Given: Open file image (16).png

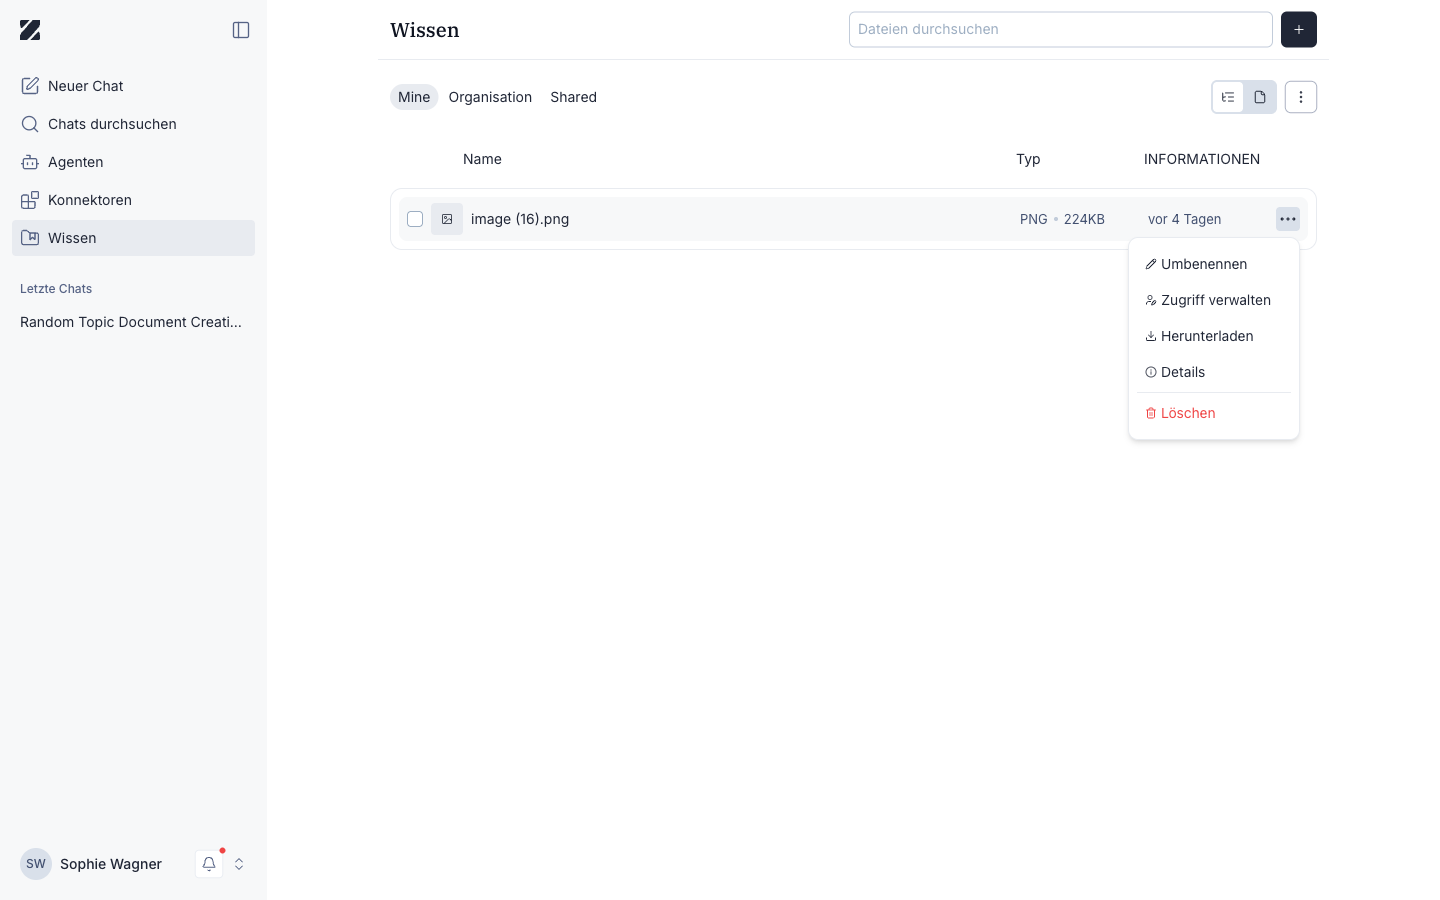Looking at the screenshot, I should click(520, 219).
